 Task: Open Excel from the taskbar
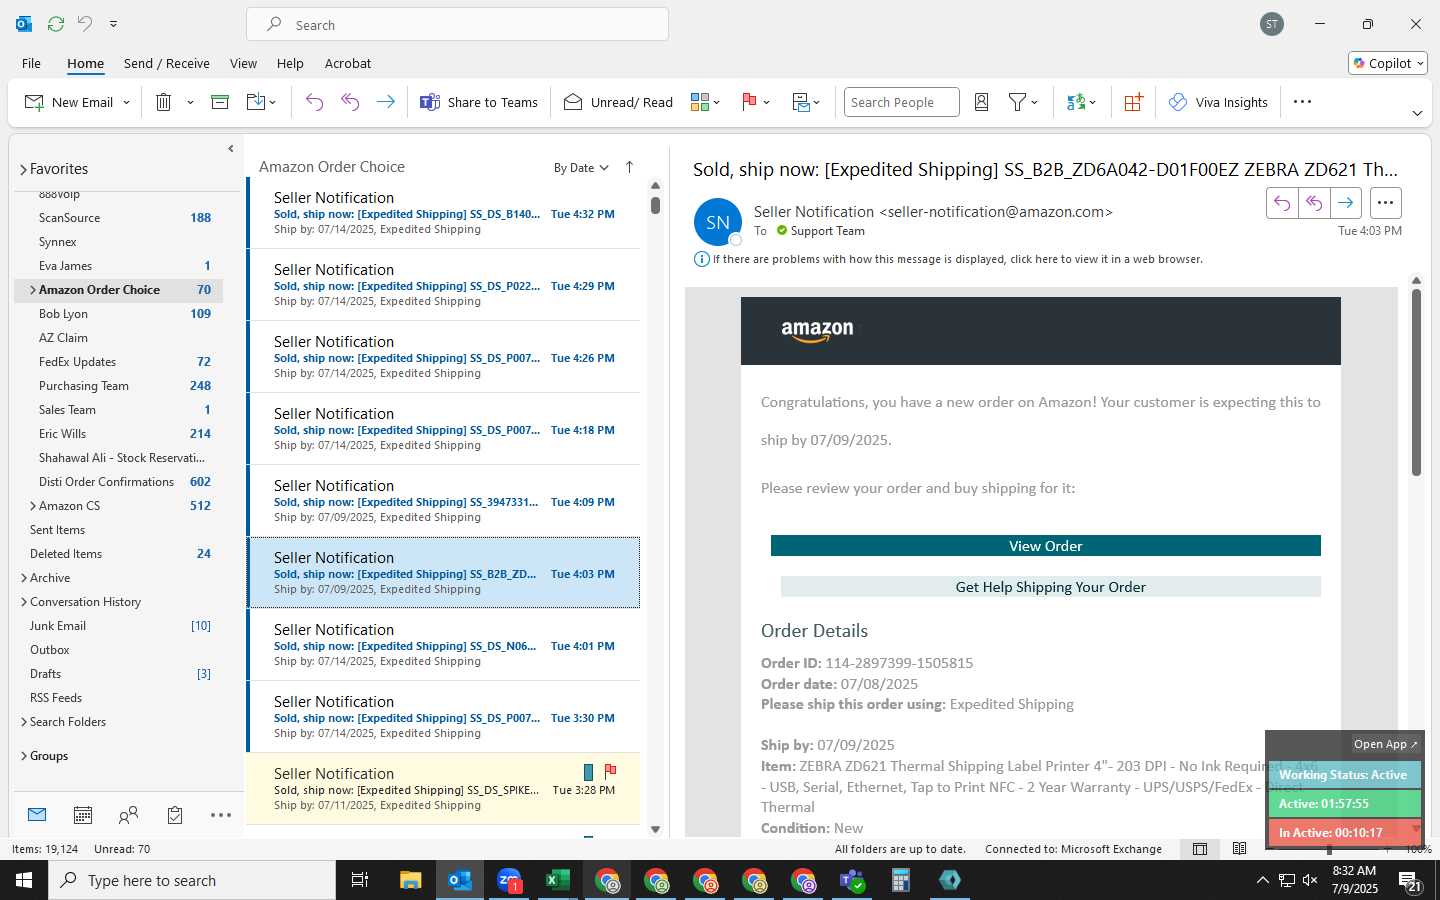click(x=557, y=880)
